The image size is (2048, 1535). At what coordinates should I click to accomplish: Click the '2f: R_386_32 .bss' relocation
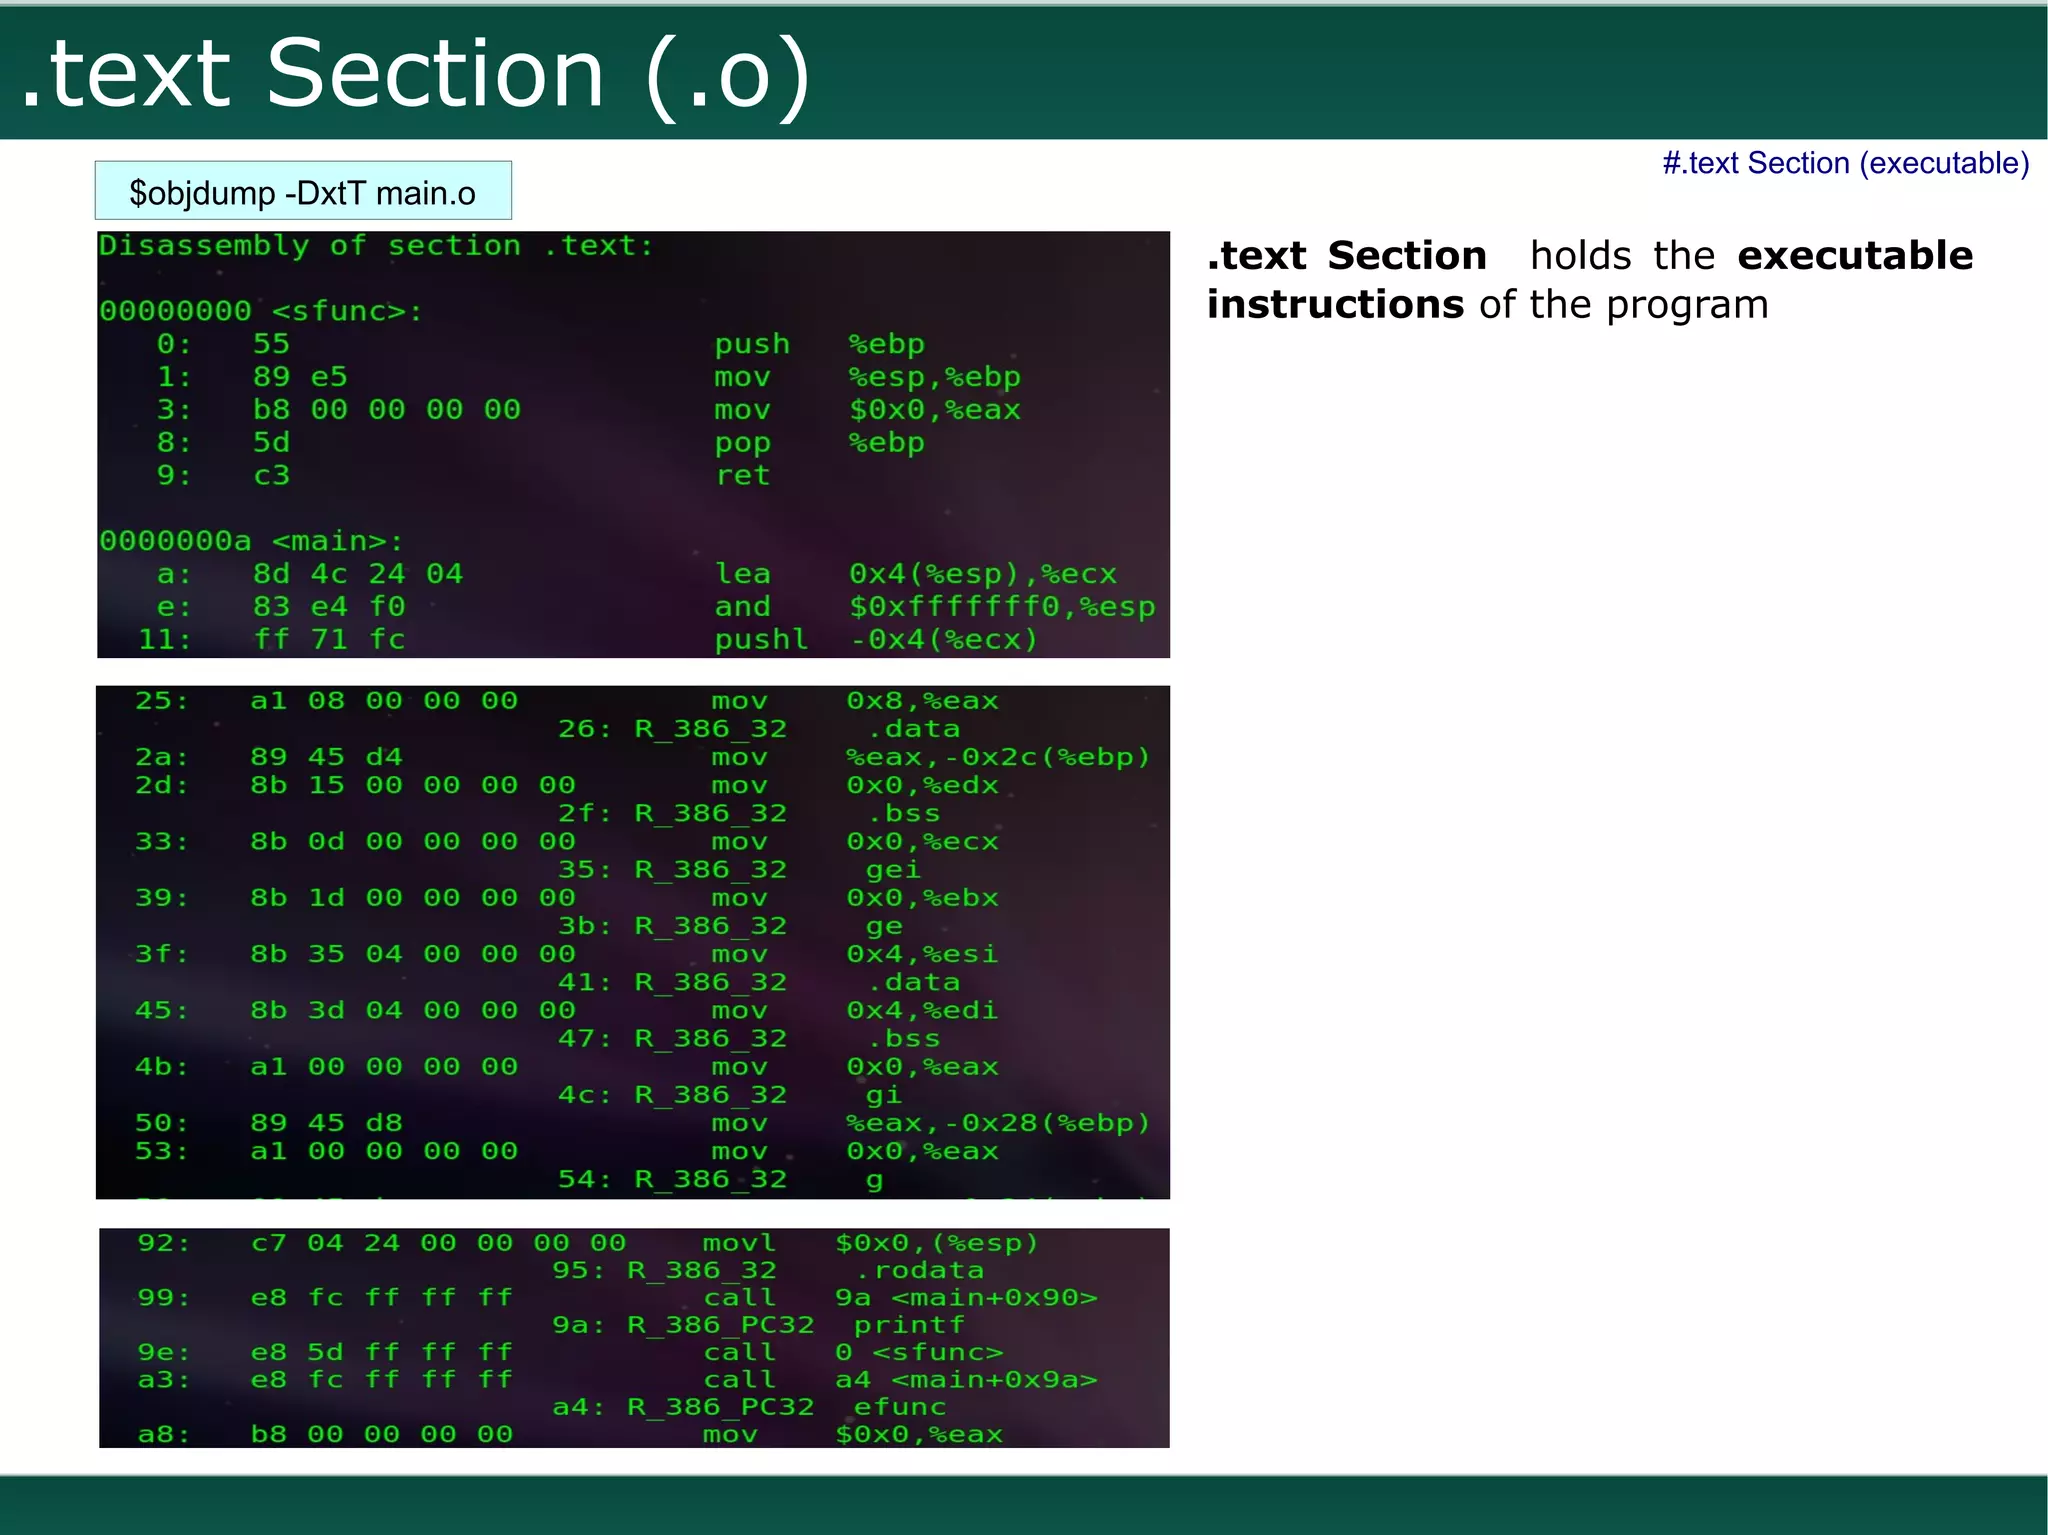[x=749, y=813]
